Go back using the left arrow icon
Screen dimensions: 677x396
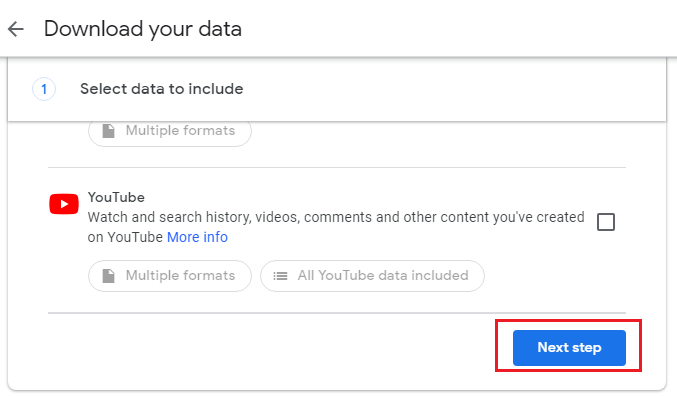16,29
